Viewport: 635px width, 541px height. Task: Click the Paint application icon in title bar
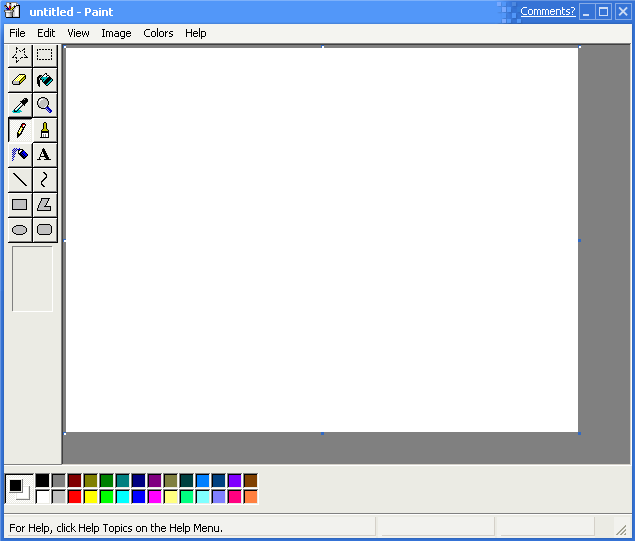[12, 11]
